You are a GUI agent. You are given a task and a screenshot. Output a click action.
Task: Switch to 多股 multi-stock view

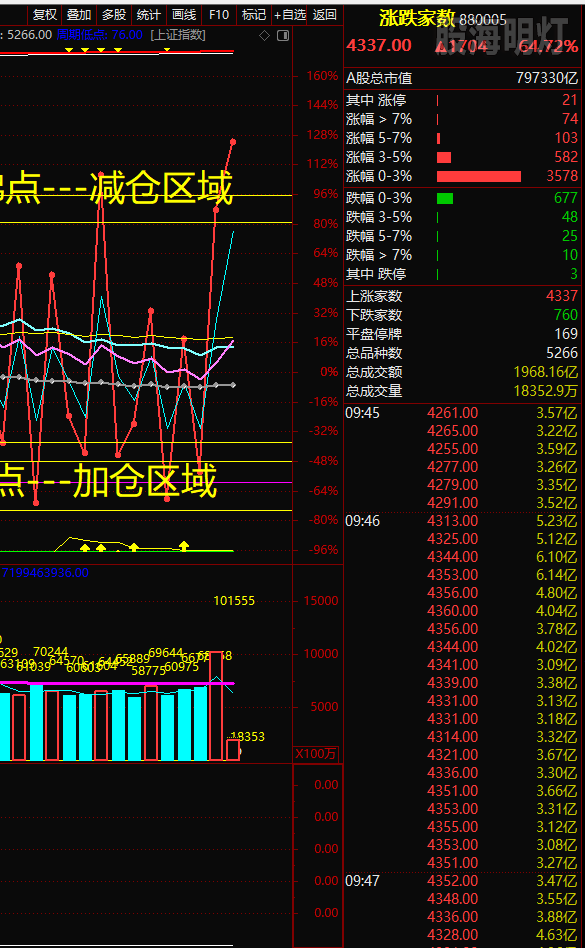click(x=114, y=15)
